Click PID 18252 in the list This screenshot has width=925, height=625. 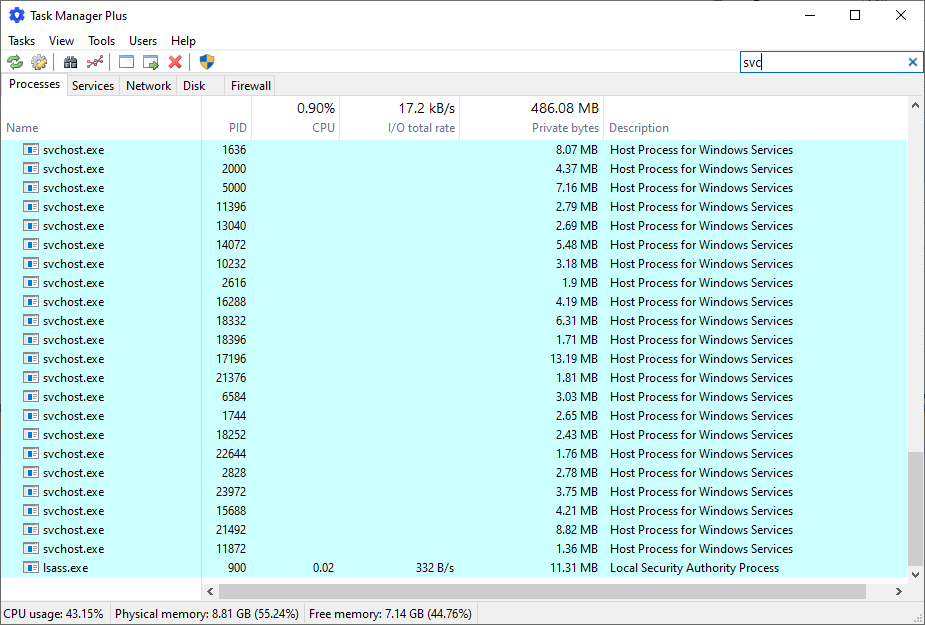click(x=231, y=435)
